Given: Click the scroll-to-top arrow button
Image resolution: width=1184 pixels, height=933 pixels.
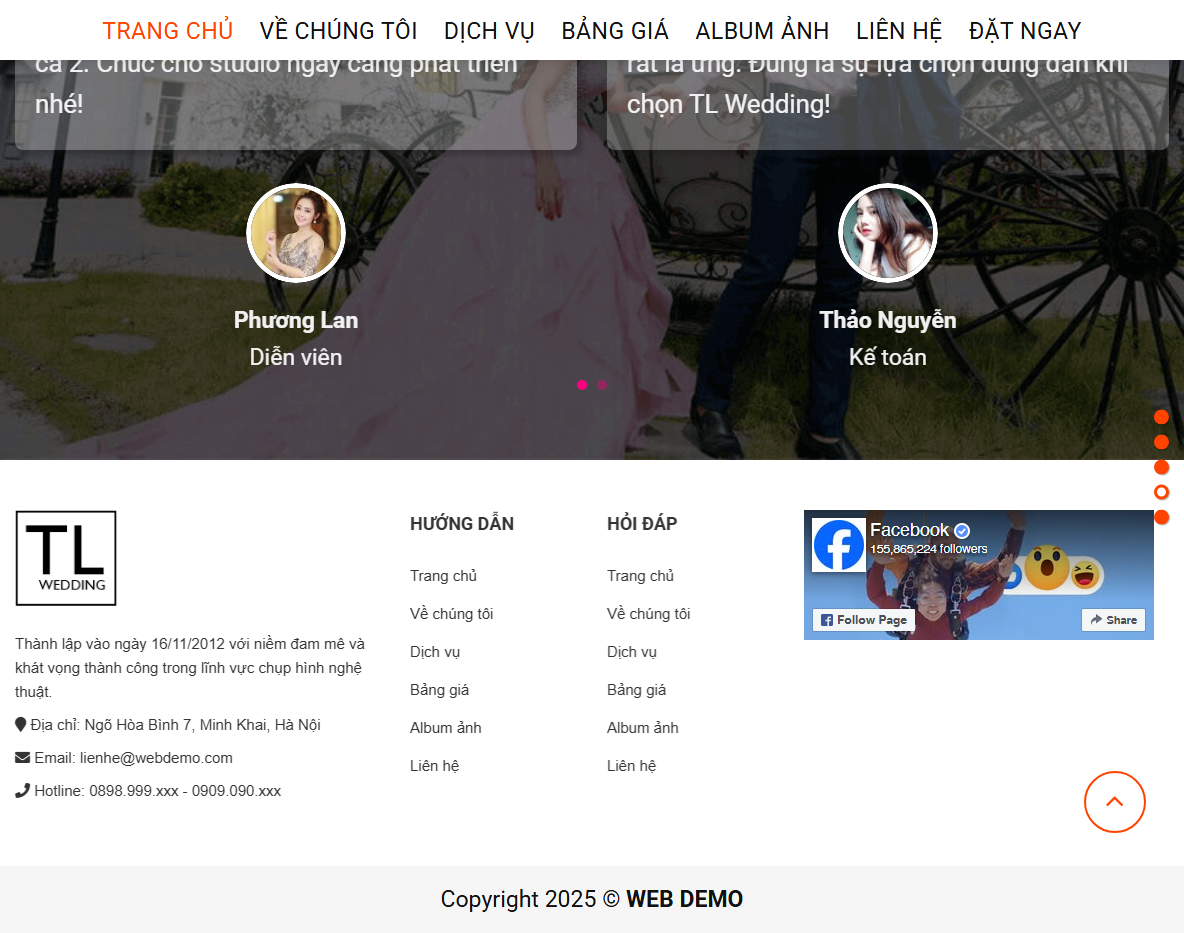Looking at the screenshot, I should coord(1114,801).
